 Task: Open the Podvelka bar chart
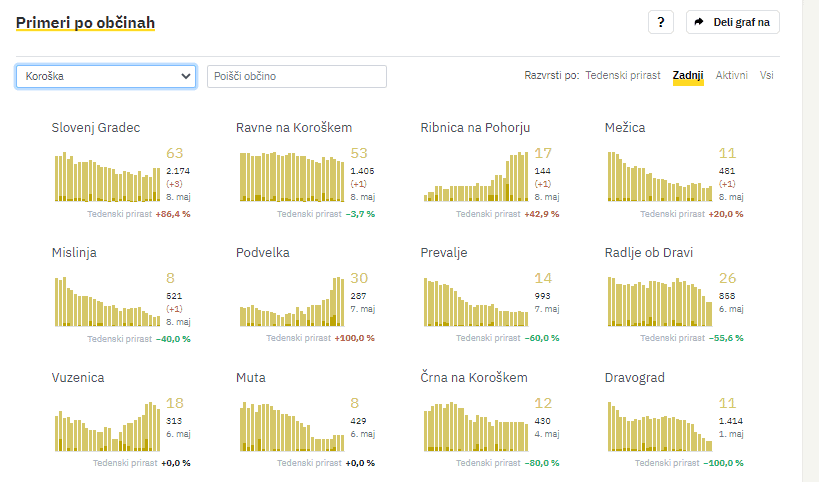tap(291, 302)
